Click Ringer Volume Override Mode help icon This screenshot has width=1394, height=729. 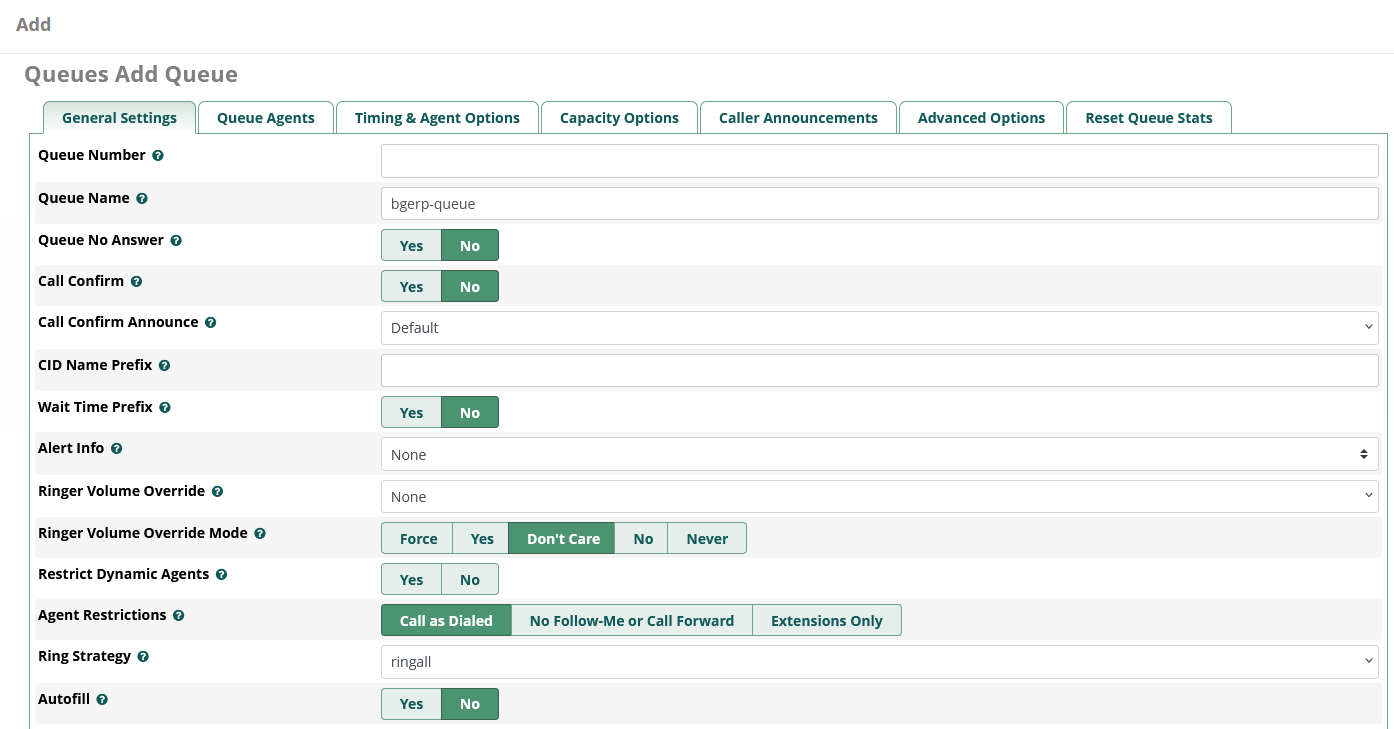[260, 534]
